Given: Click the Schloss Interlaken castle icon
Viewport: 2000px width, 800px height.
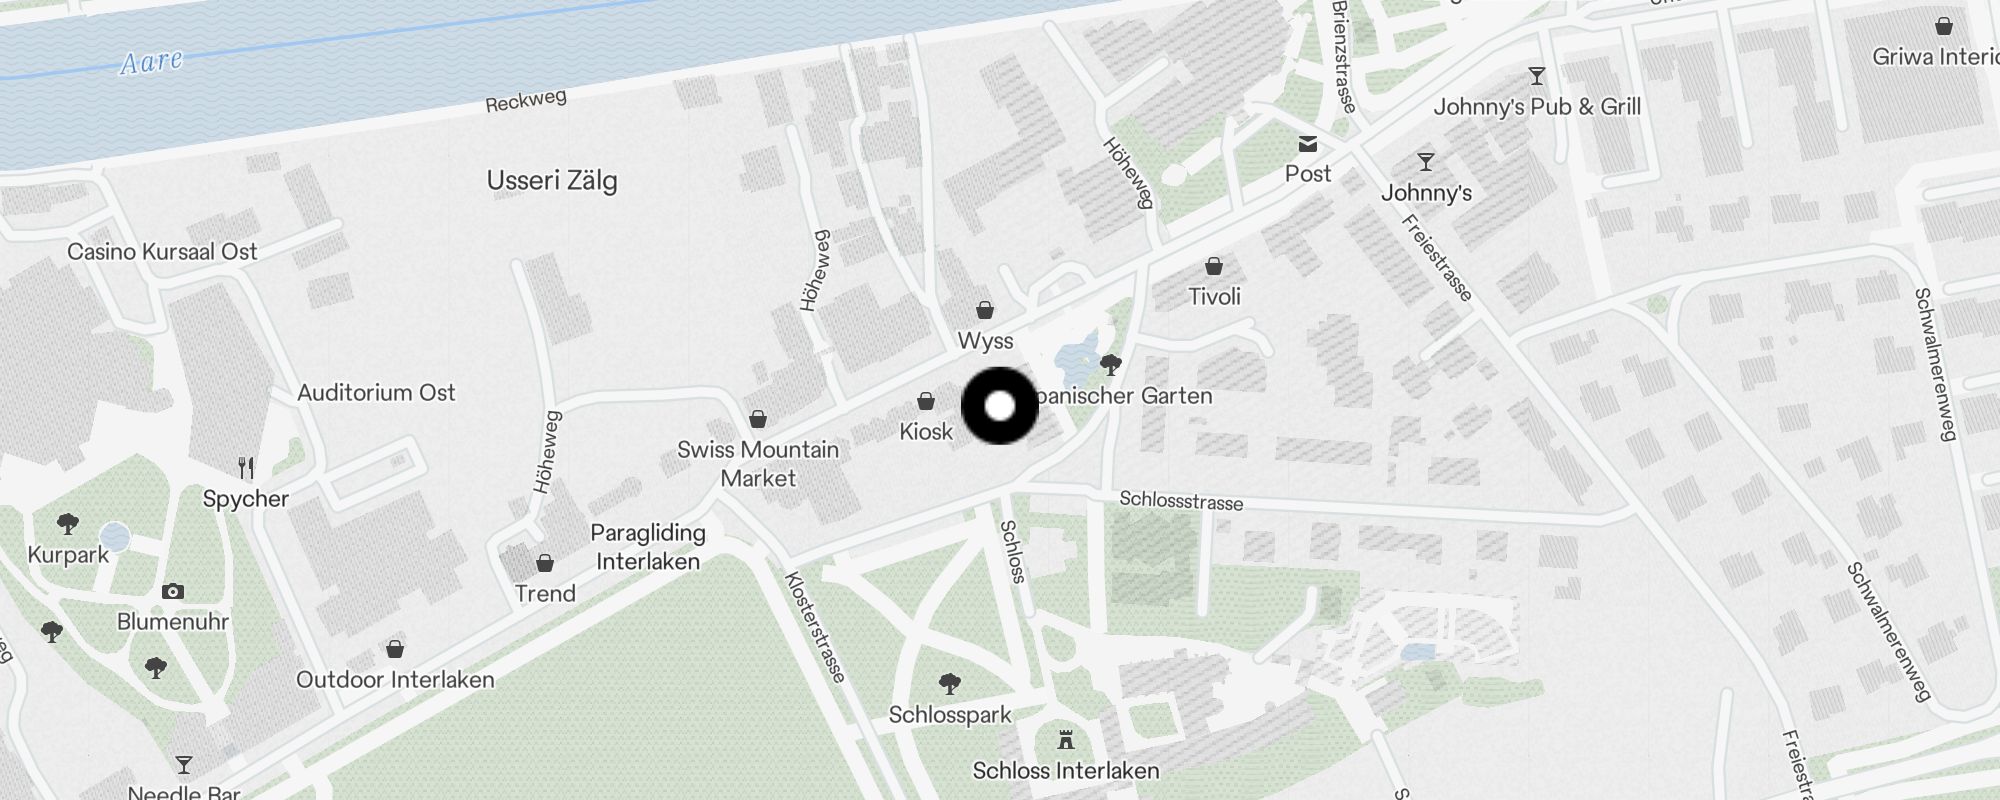Looking at the screenshot, I should pyautogui.click(x=1066, y=740).
